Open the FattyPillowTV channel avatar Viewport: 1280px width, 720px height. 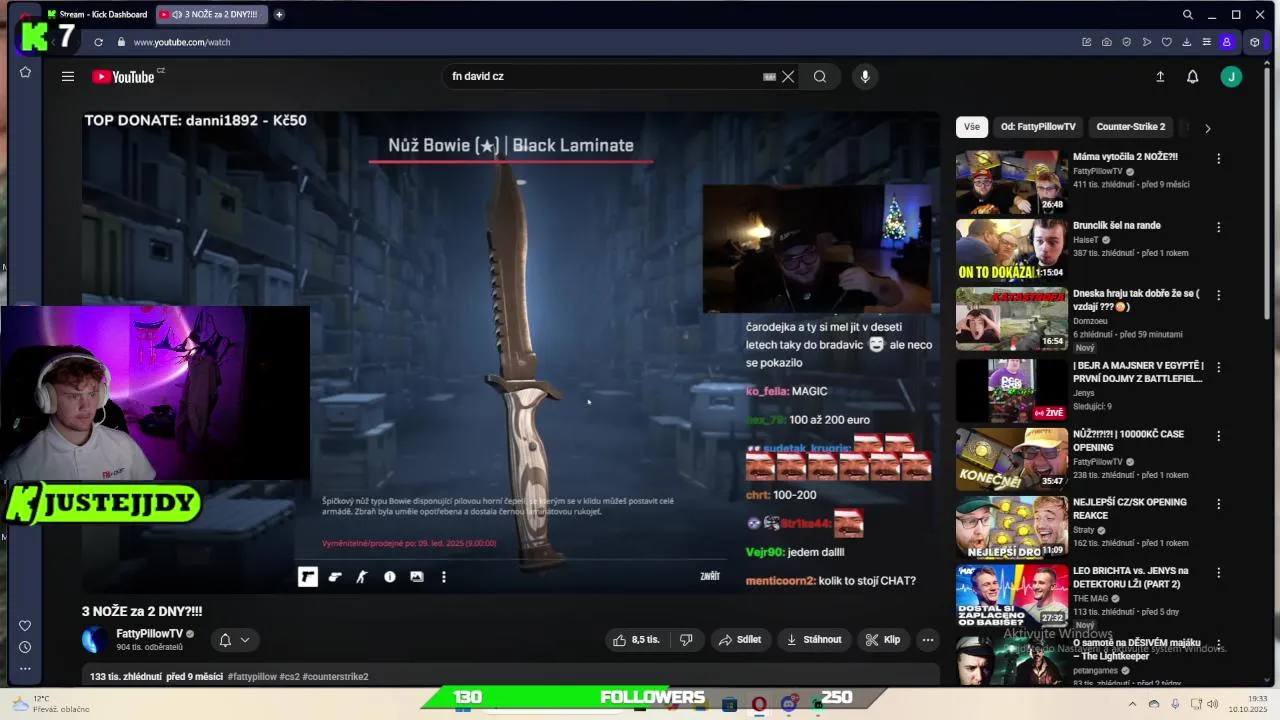(x=95, y=640)
